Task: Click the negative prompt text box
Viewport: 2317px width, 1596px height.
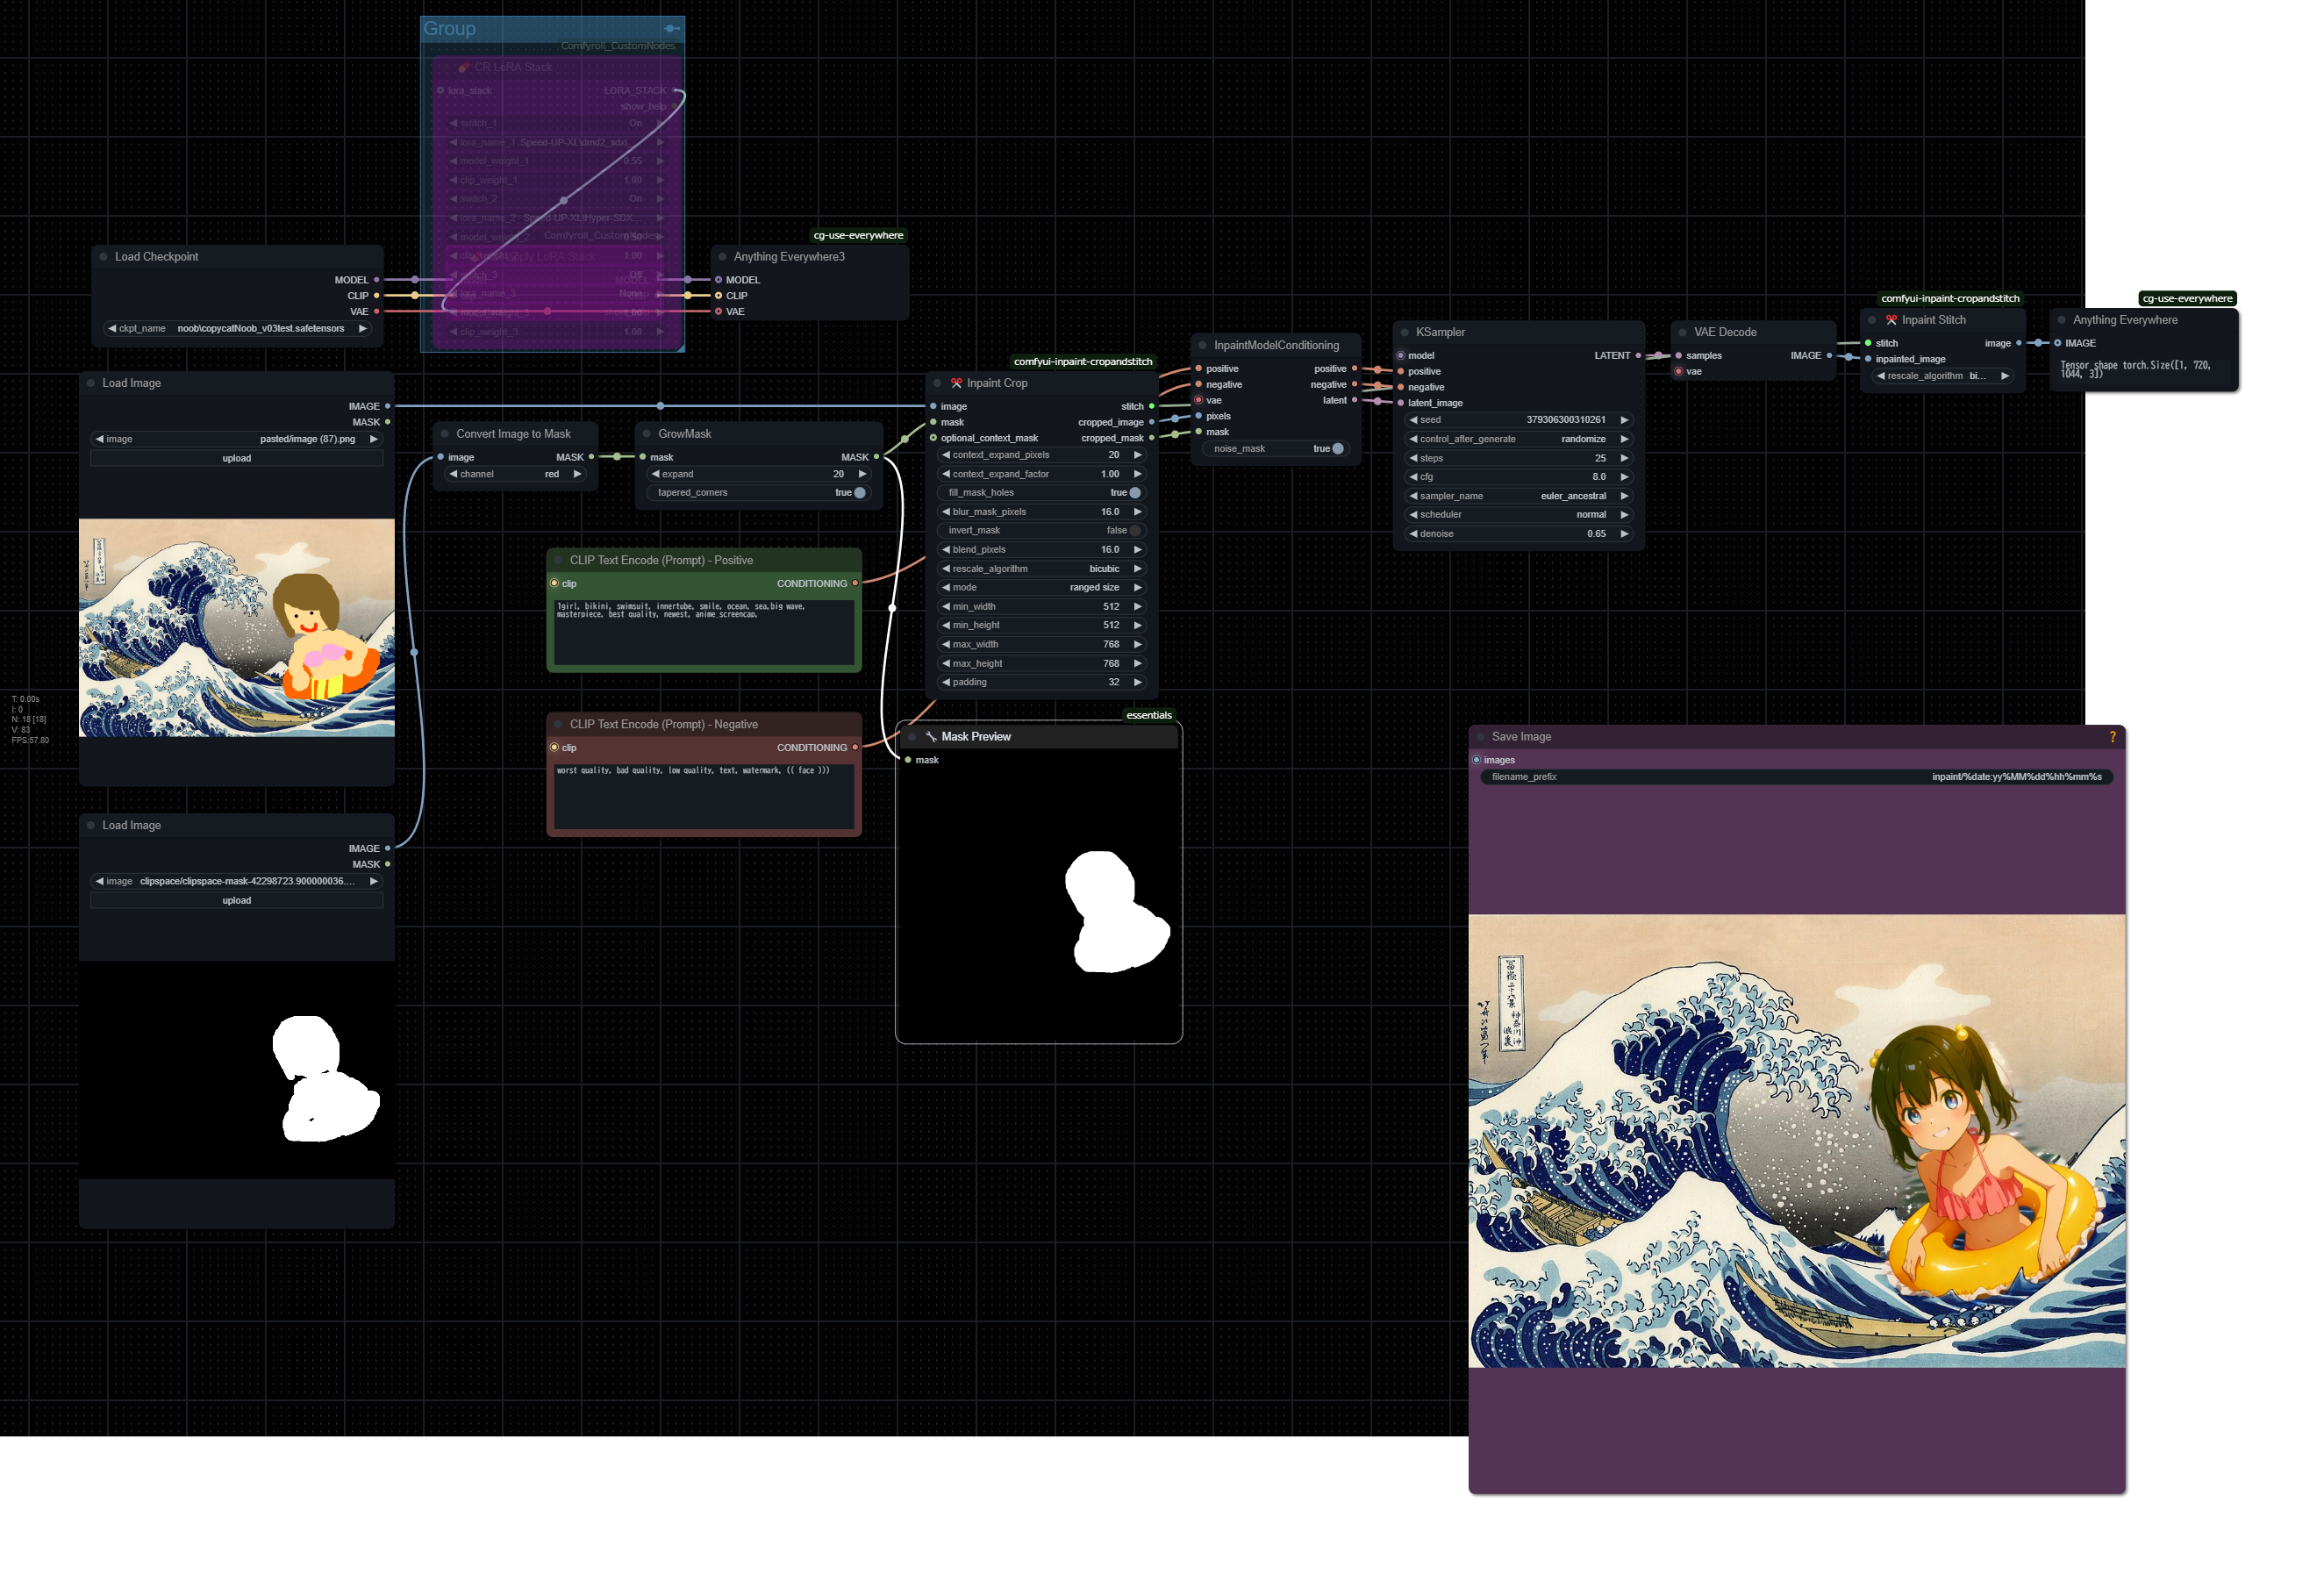Action: 704,796
